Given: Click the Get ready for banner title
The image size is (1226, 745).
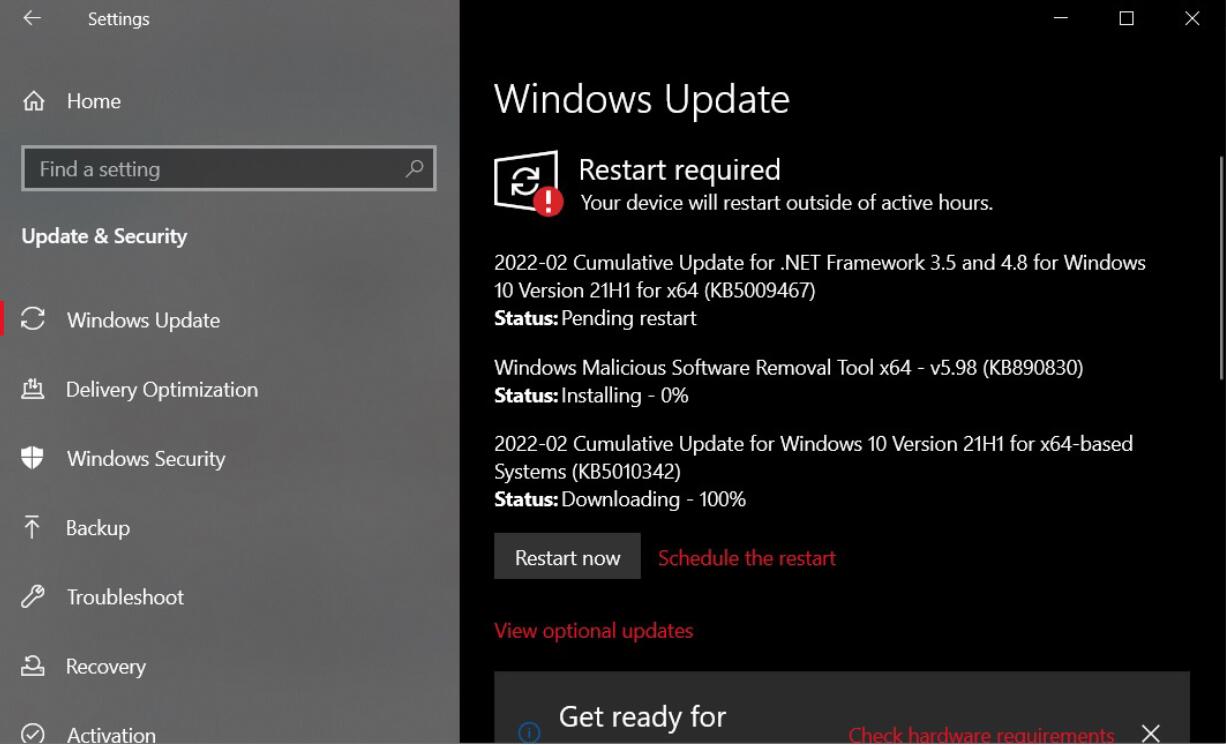Looking at the screenshot, I should click(642, 717).
